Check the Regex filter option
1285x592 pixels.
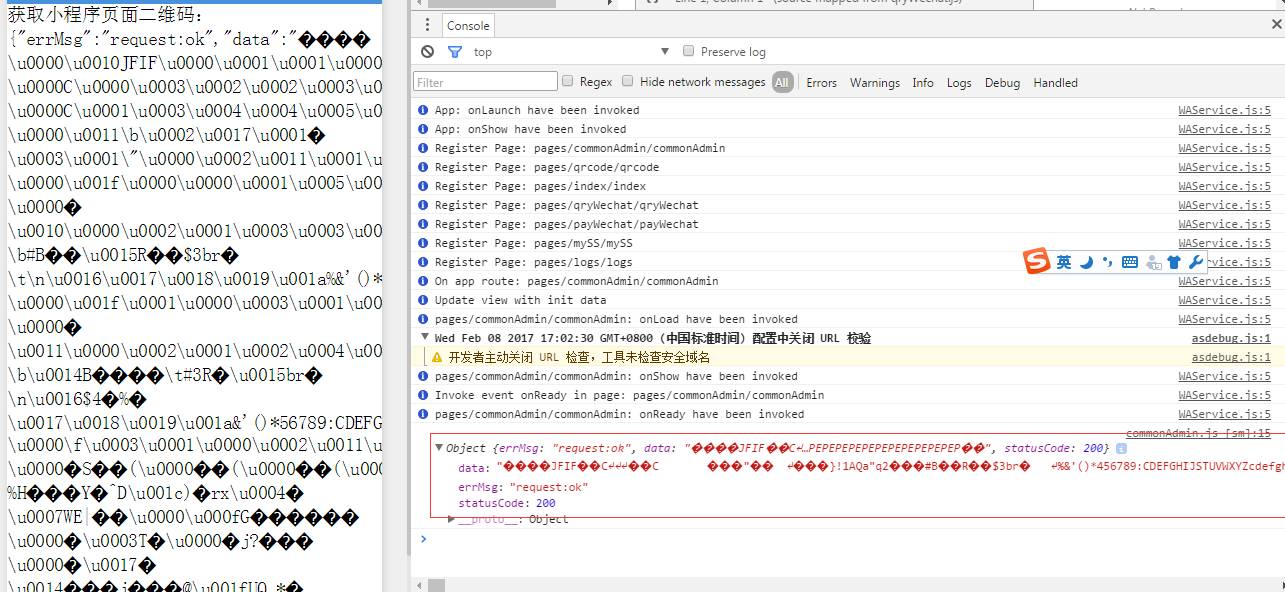tap(568, 81)
